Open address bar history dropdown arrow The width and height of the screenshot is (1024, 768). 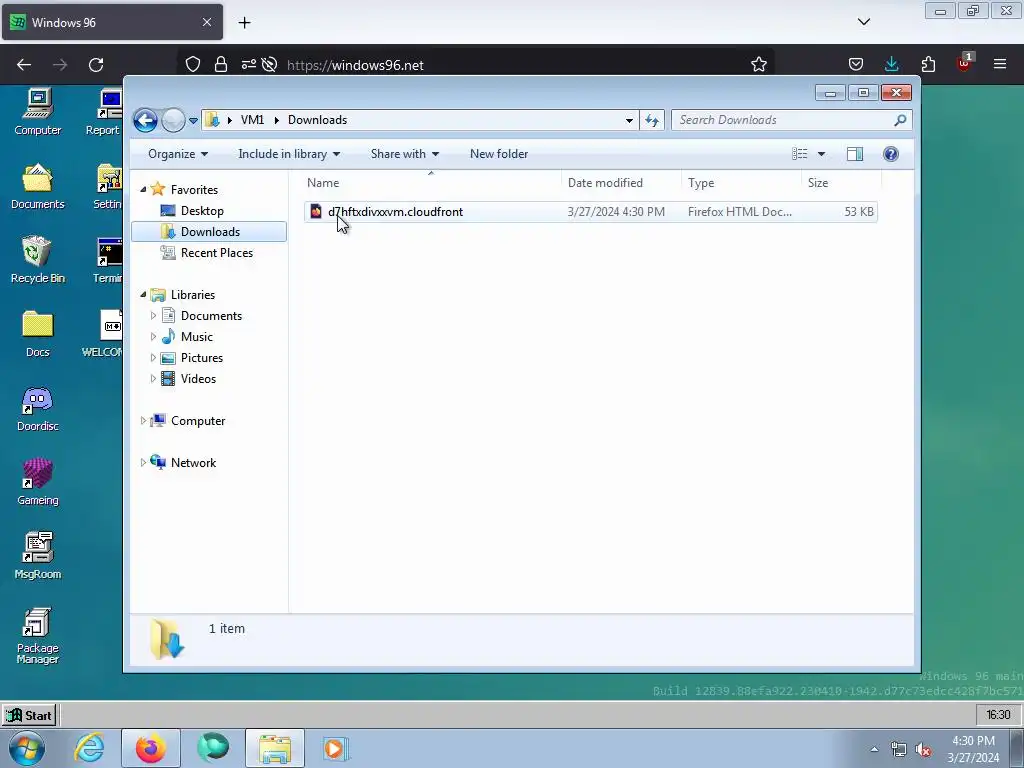(628, 120)
